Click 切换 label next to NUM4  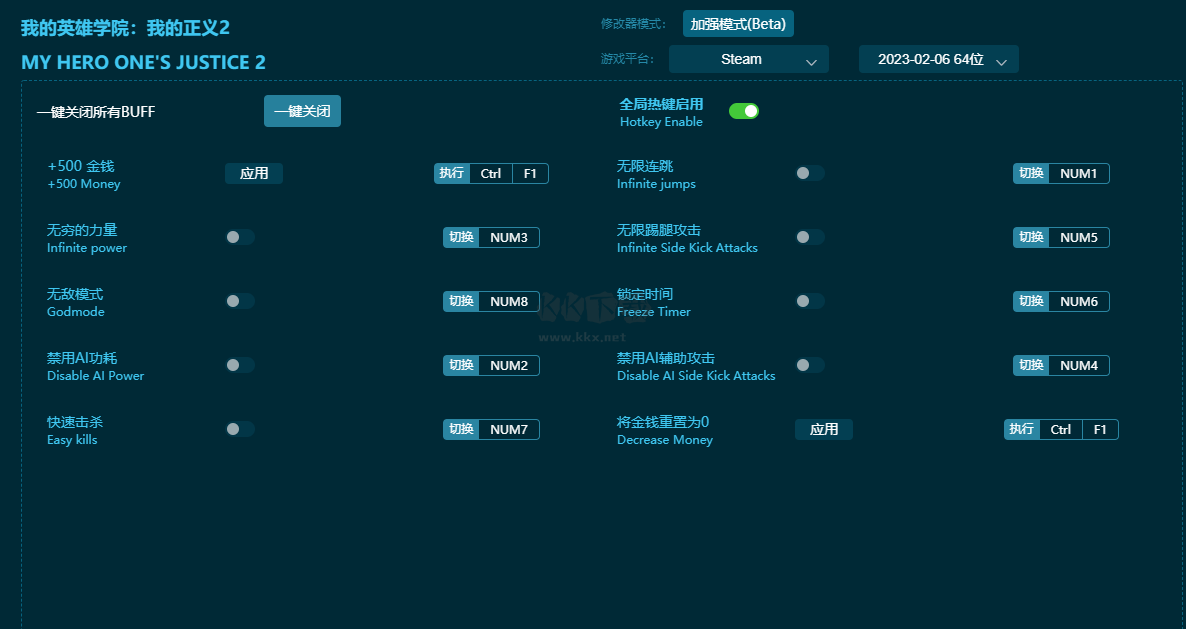(x=1031, y=365)
